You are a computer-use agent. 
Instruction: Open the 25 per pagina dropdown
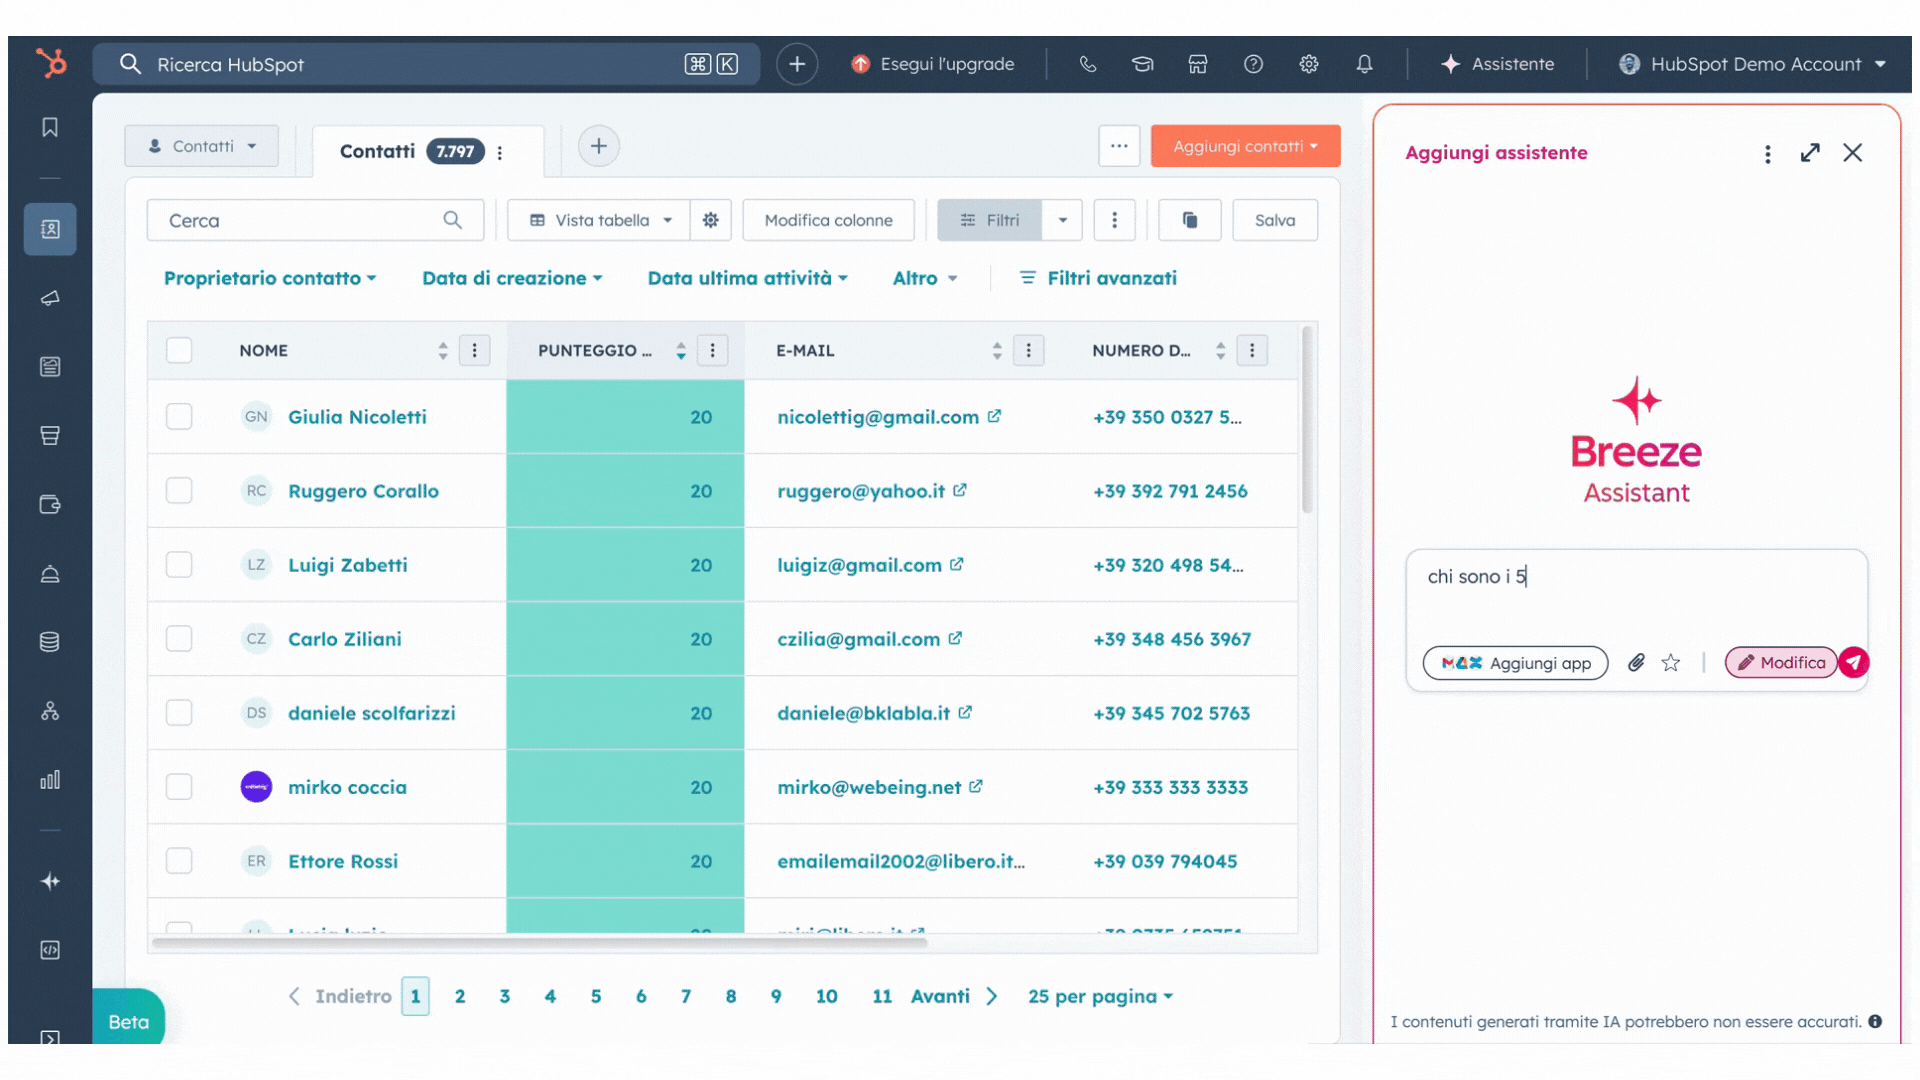click(1100, 996)
